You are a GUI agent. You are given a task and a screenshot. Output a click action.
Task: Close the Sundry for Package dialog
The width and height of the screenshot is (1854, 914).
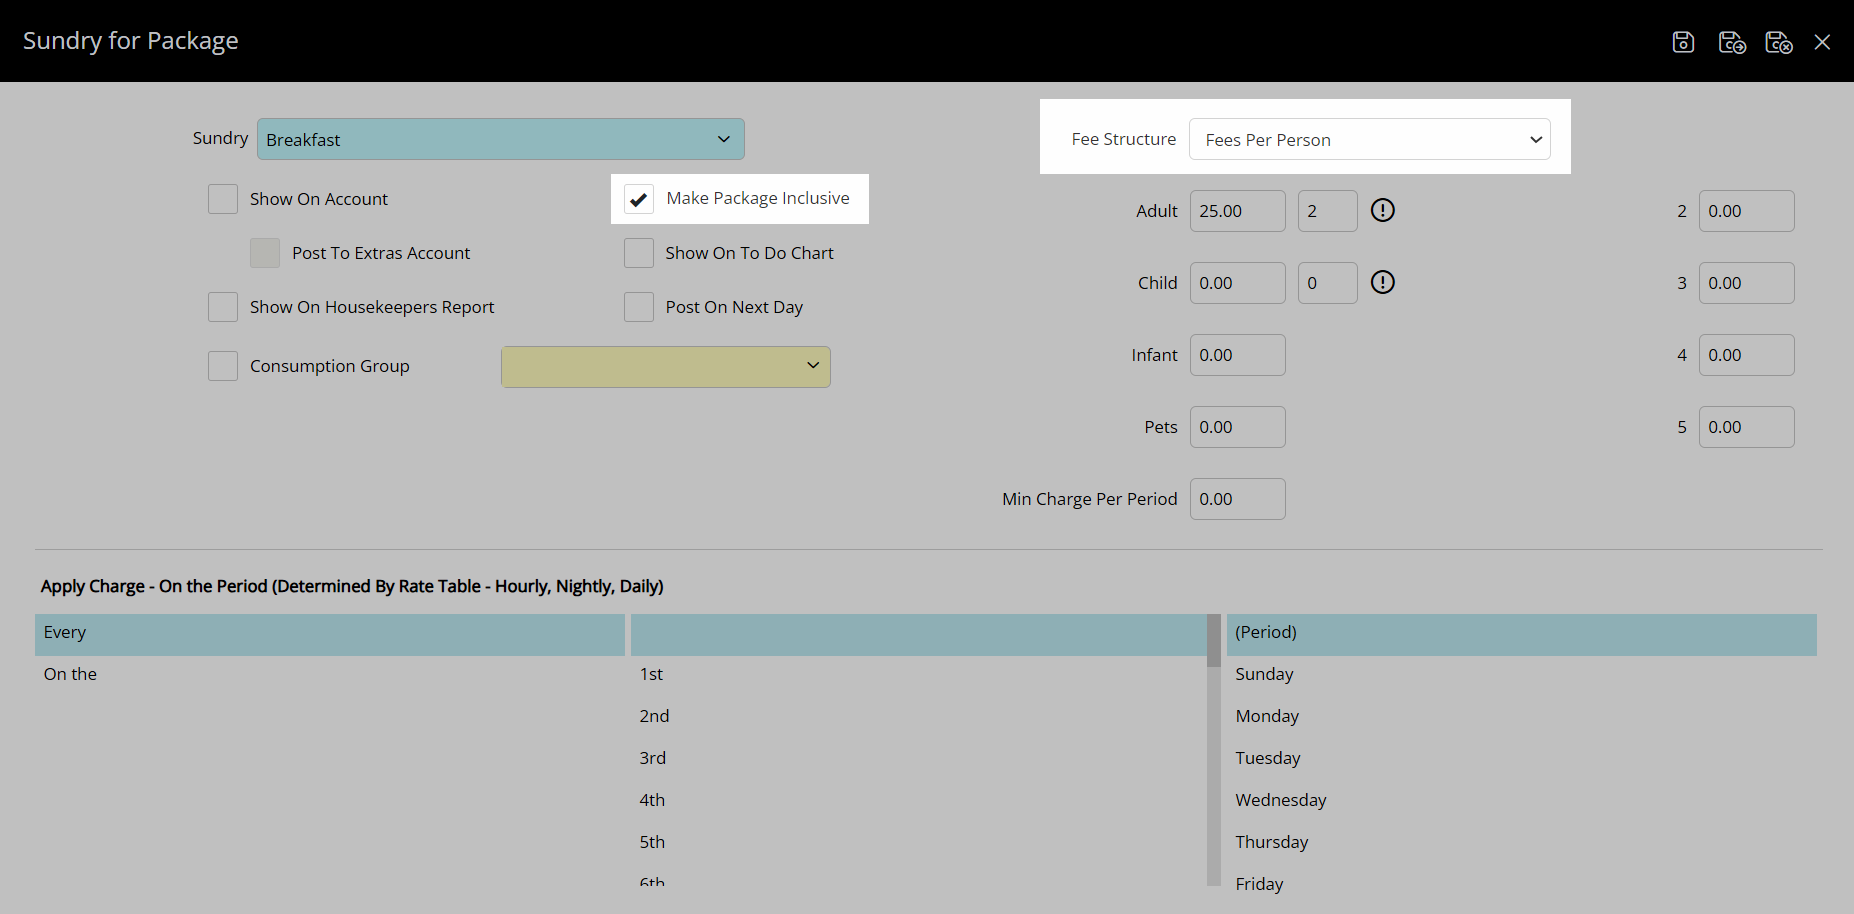click(x=1822, y=42)
